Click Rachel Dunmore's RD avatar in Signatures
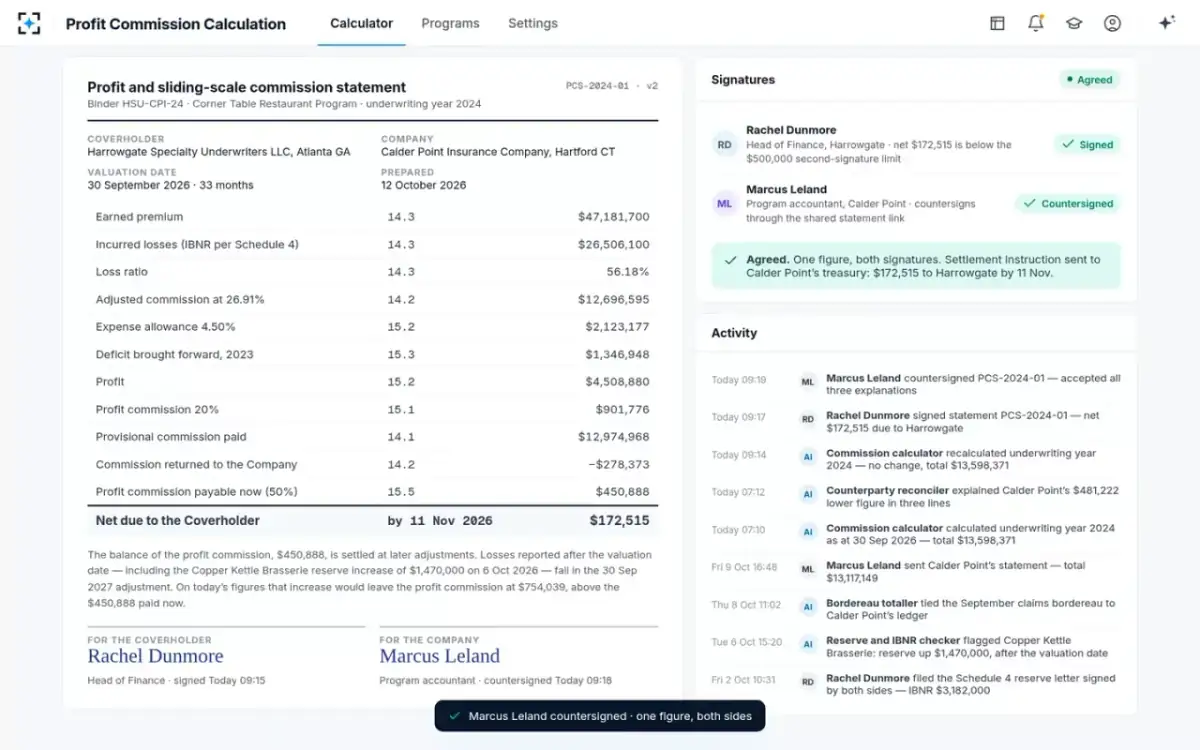This screenshot has width=1200, height=750. tap(725, 144)
